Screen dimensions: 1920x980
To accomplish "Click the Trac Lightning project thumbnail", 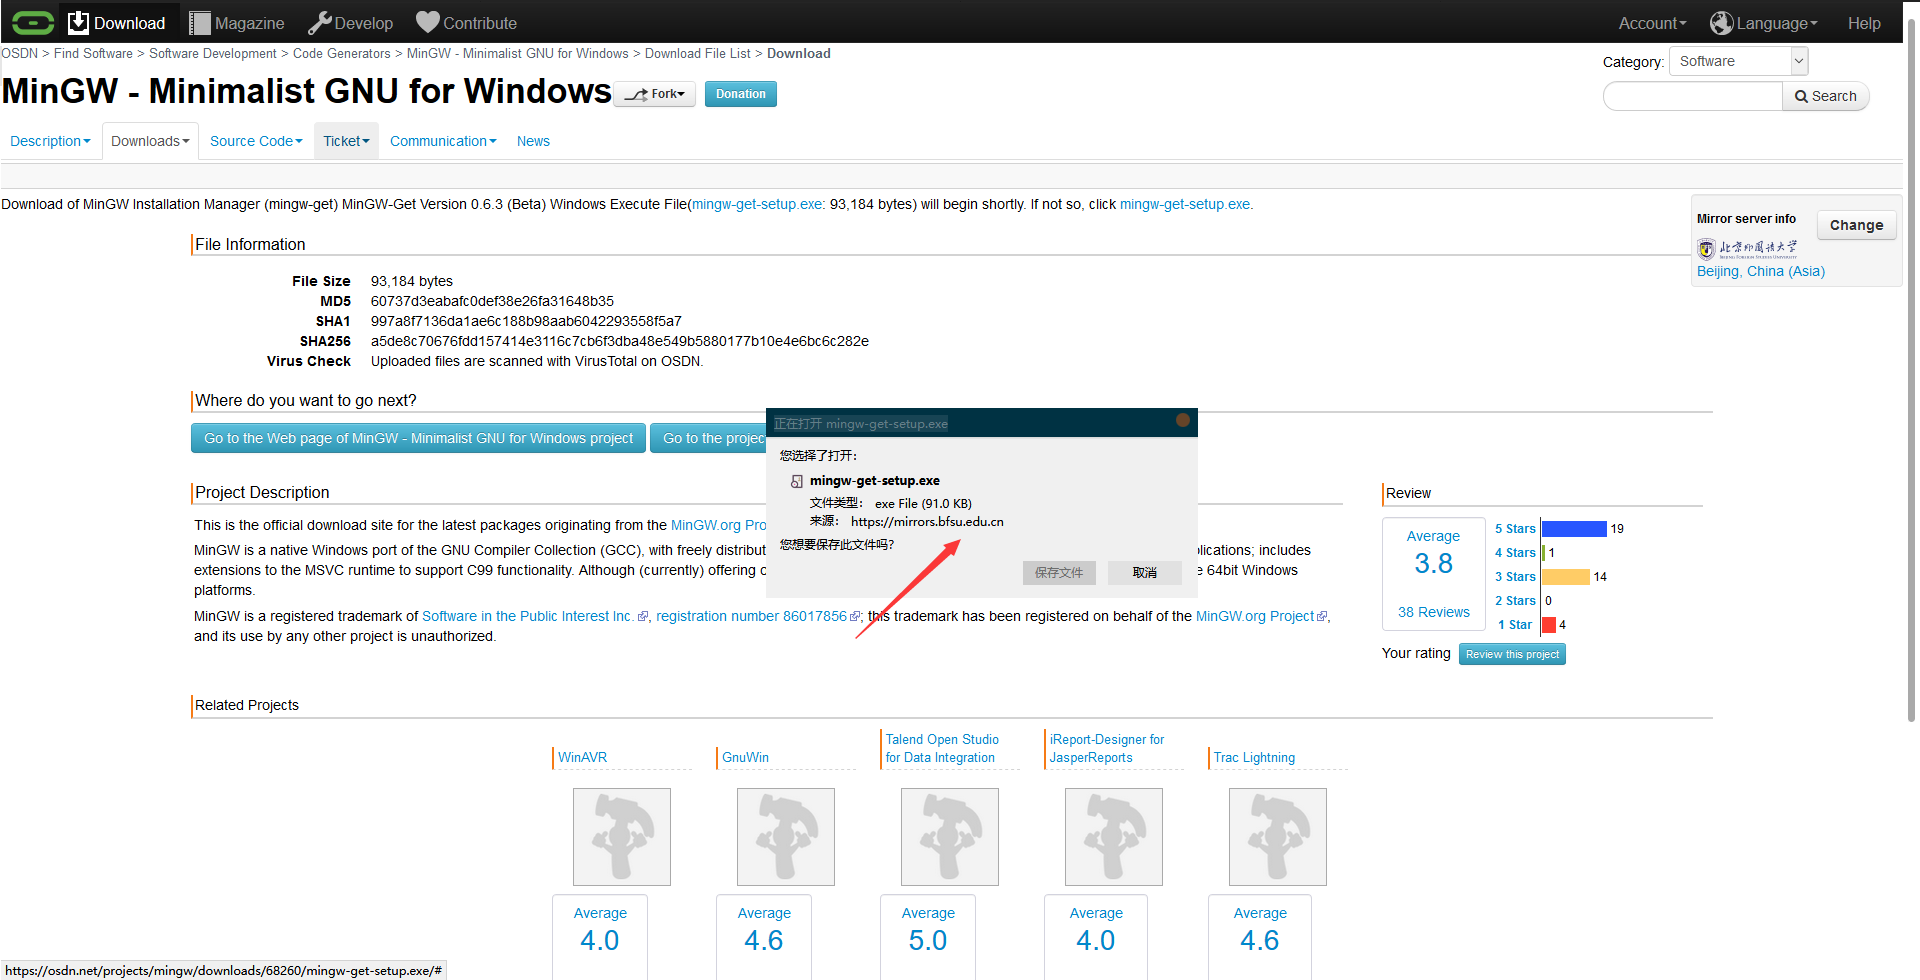I will click(x=1278, y=837).
